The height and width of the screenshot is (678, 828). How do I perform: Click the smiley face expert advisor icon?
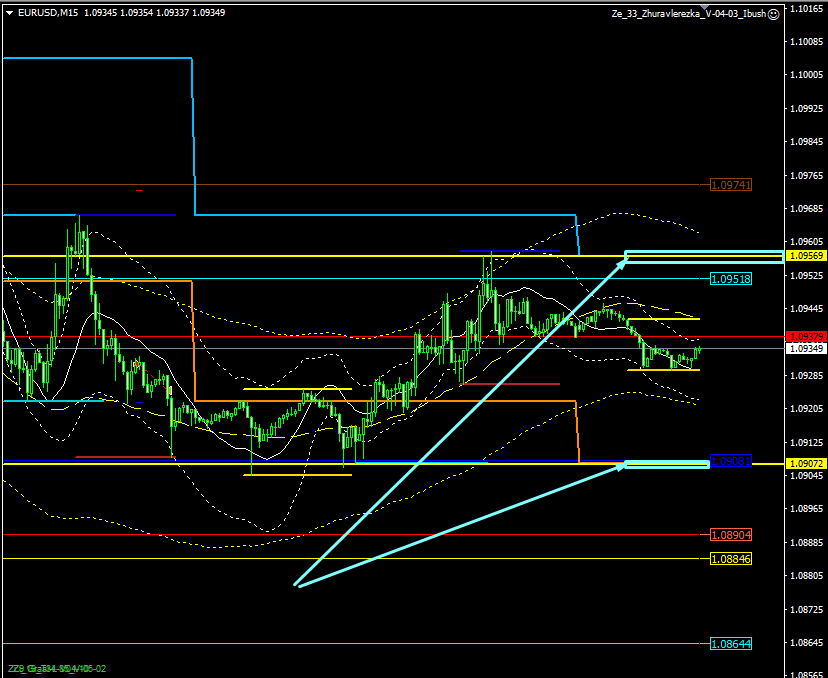(774, 14)
